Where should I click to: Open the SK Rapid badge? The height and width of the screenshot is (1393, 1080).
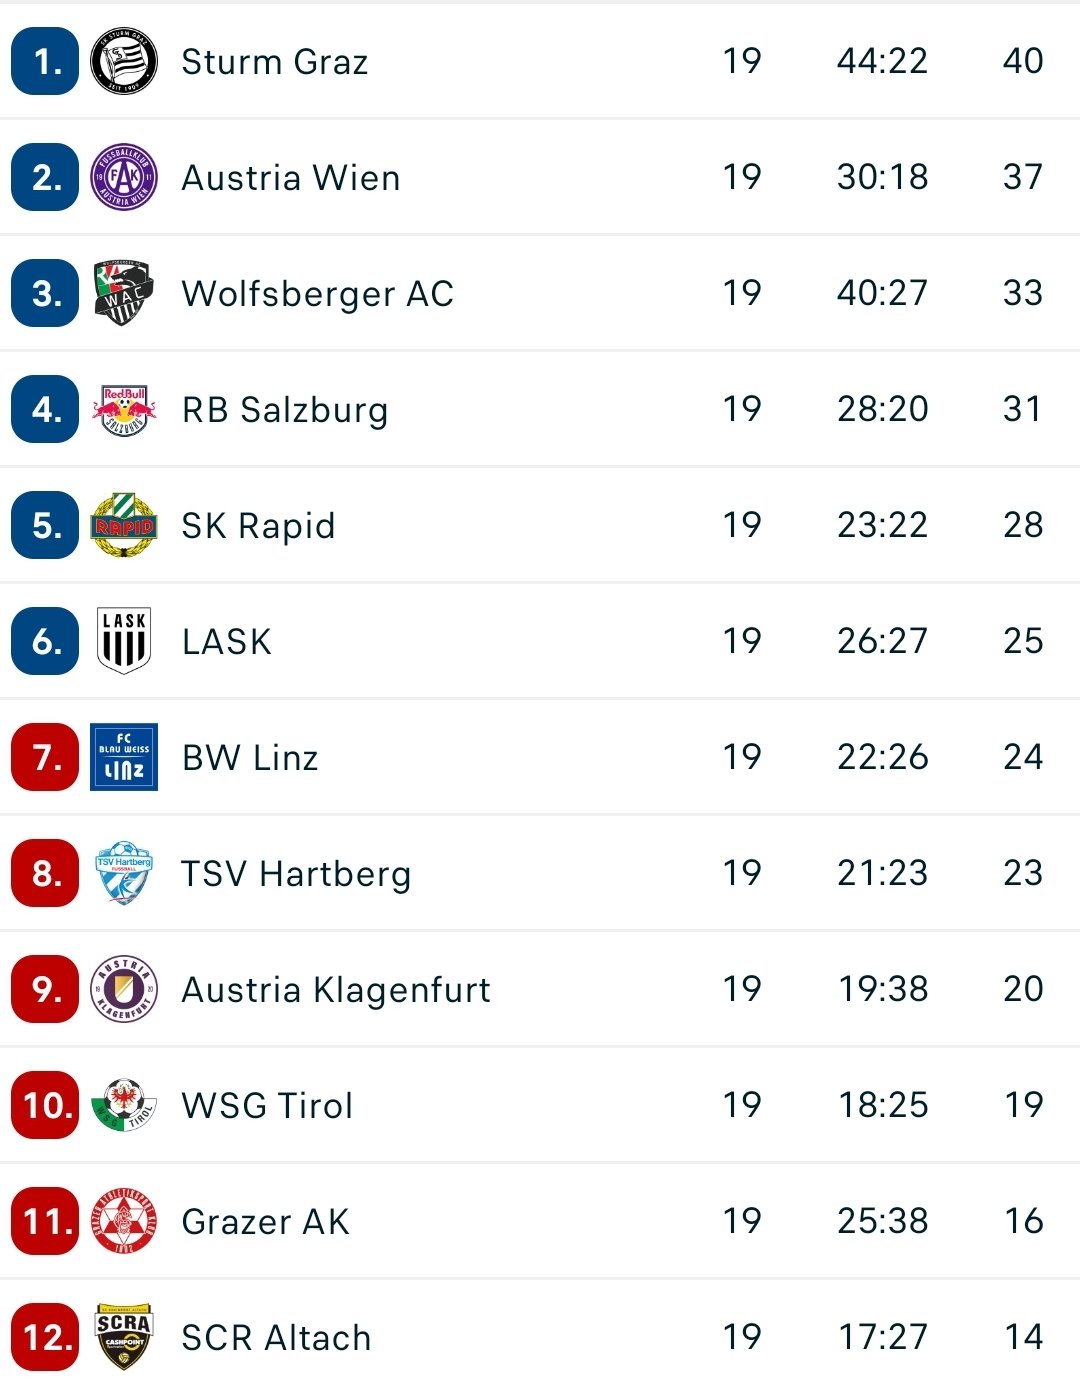coord(124,526)
